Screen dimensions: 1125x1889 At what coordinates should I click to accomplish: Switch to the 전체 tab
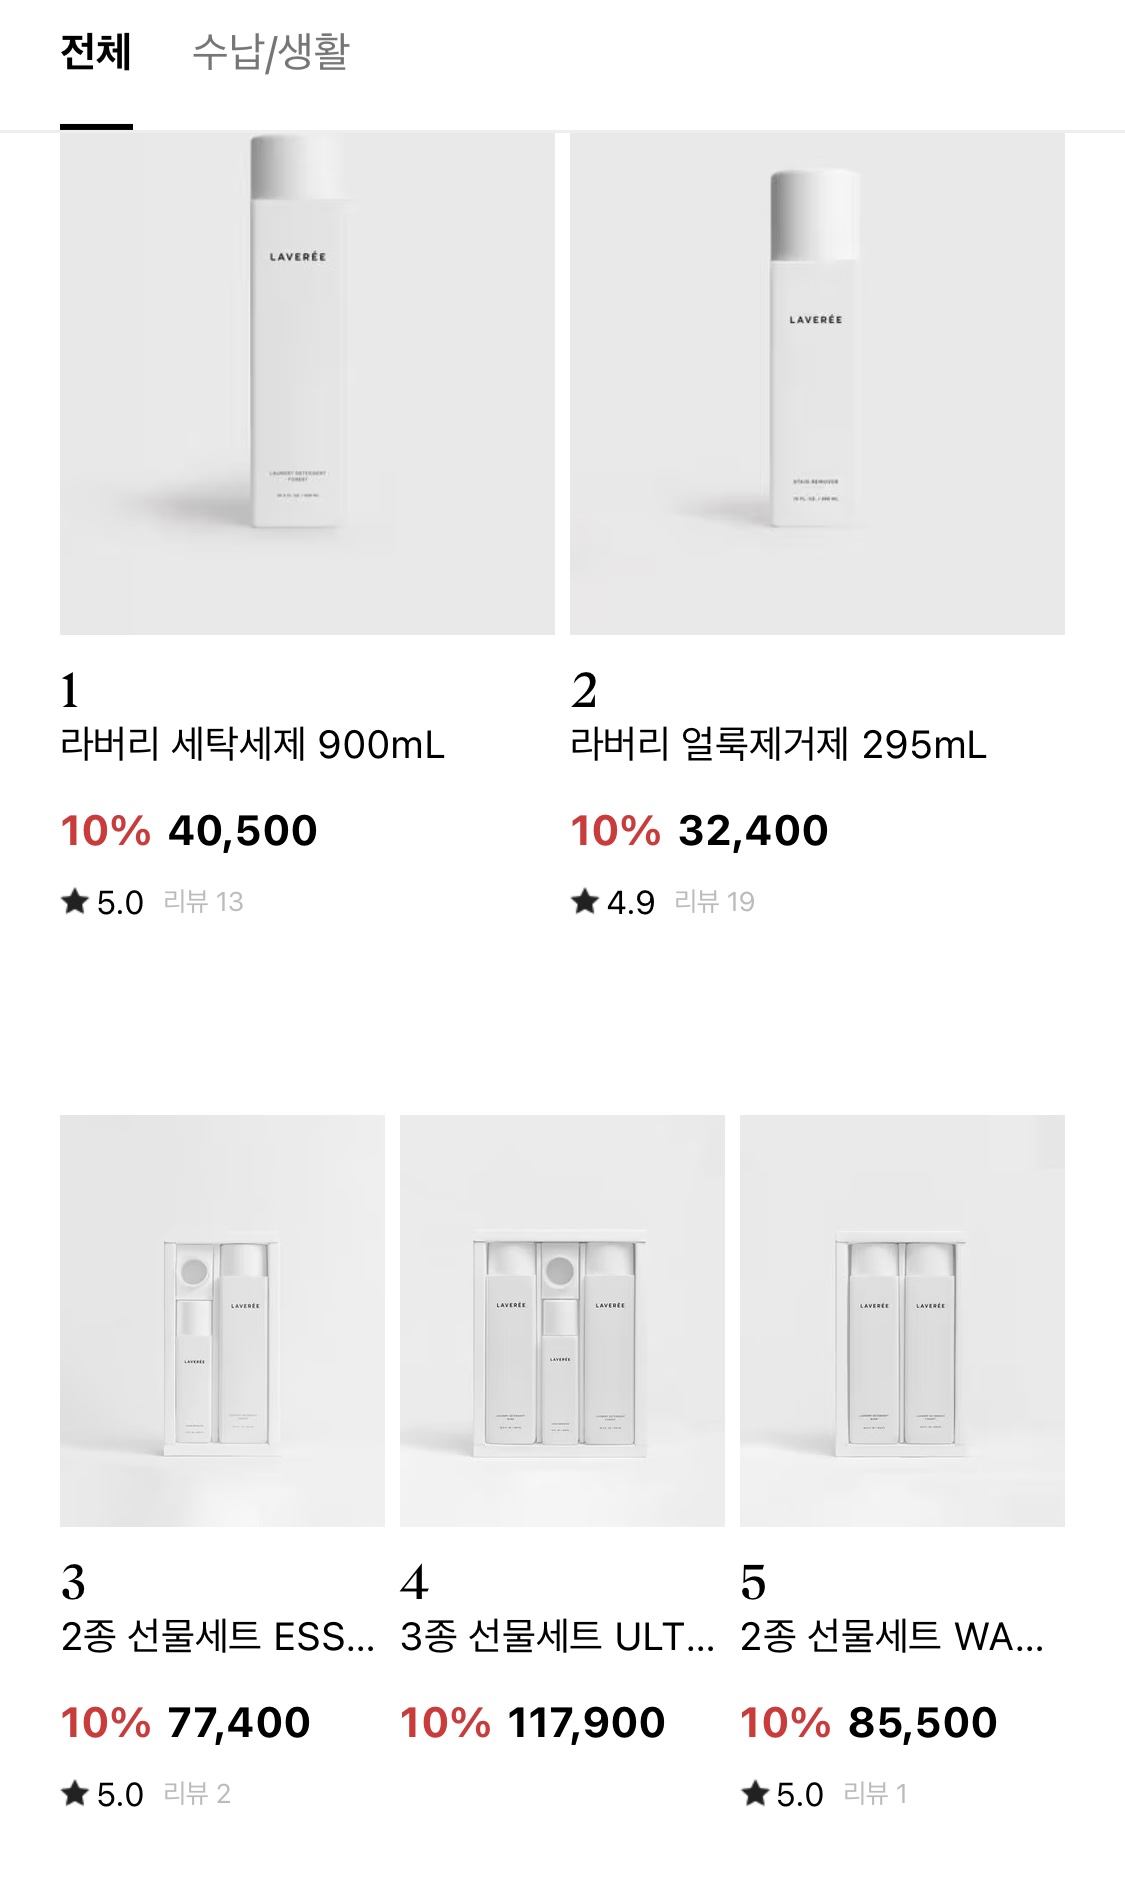pos(96,53)
